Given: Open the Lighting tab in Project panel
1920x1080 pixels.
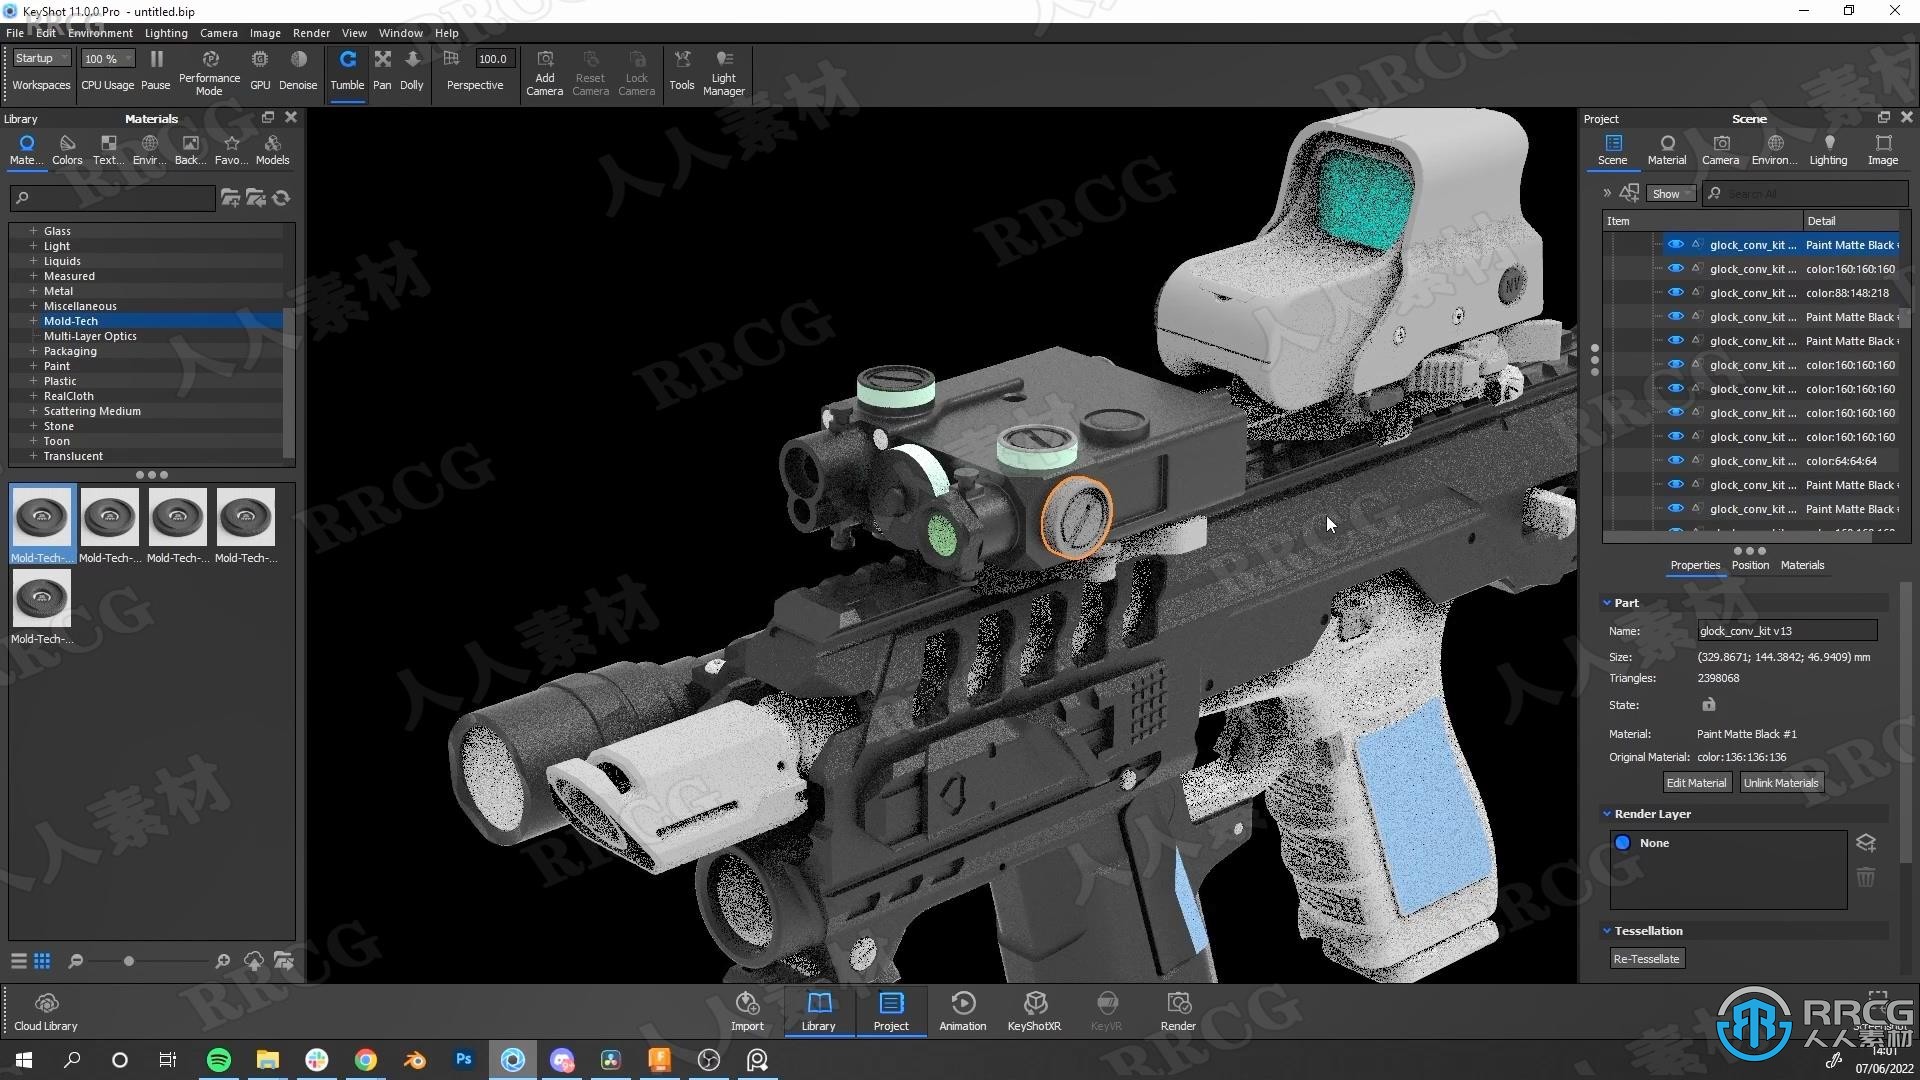Looking at the screenshot, I should 1827,150.
